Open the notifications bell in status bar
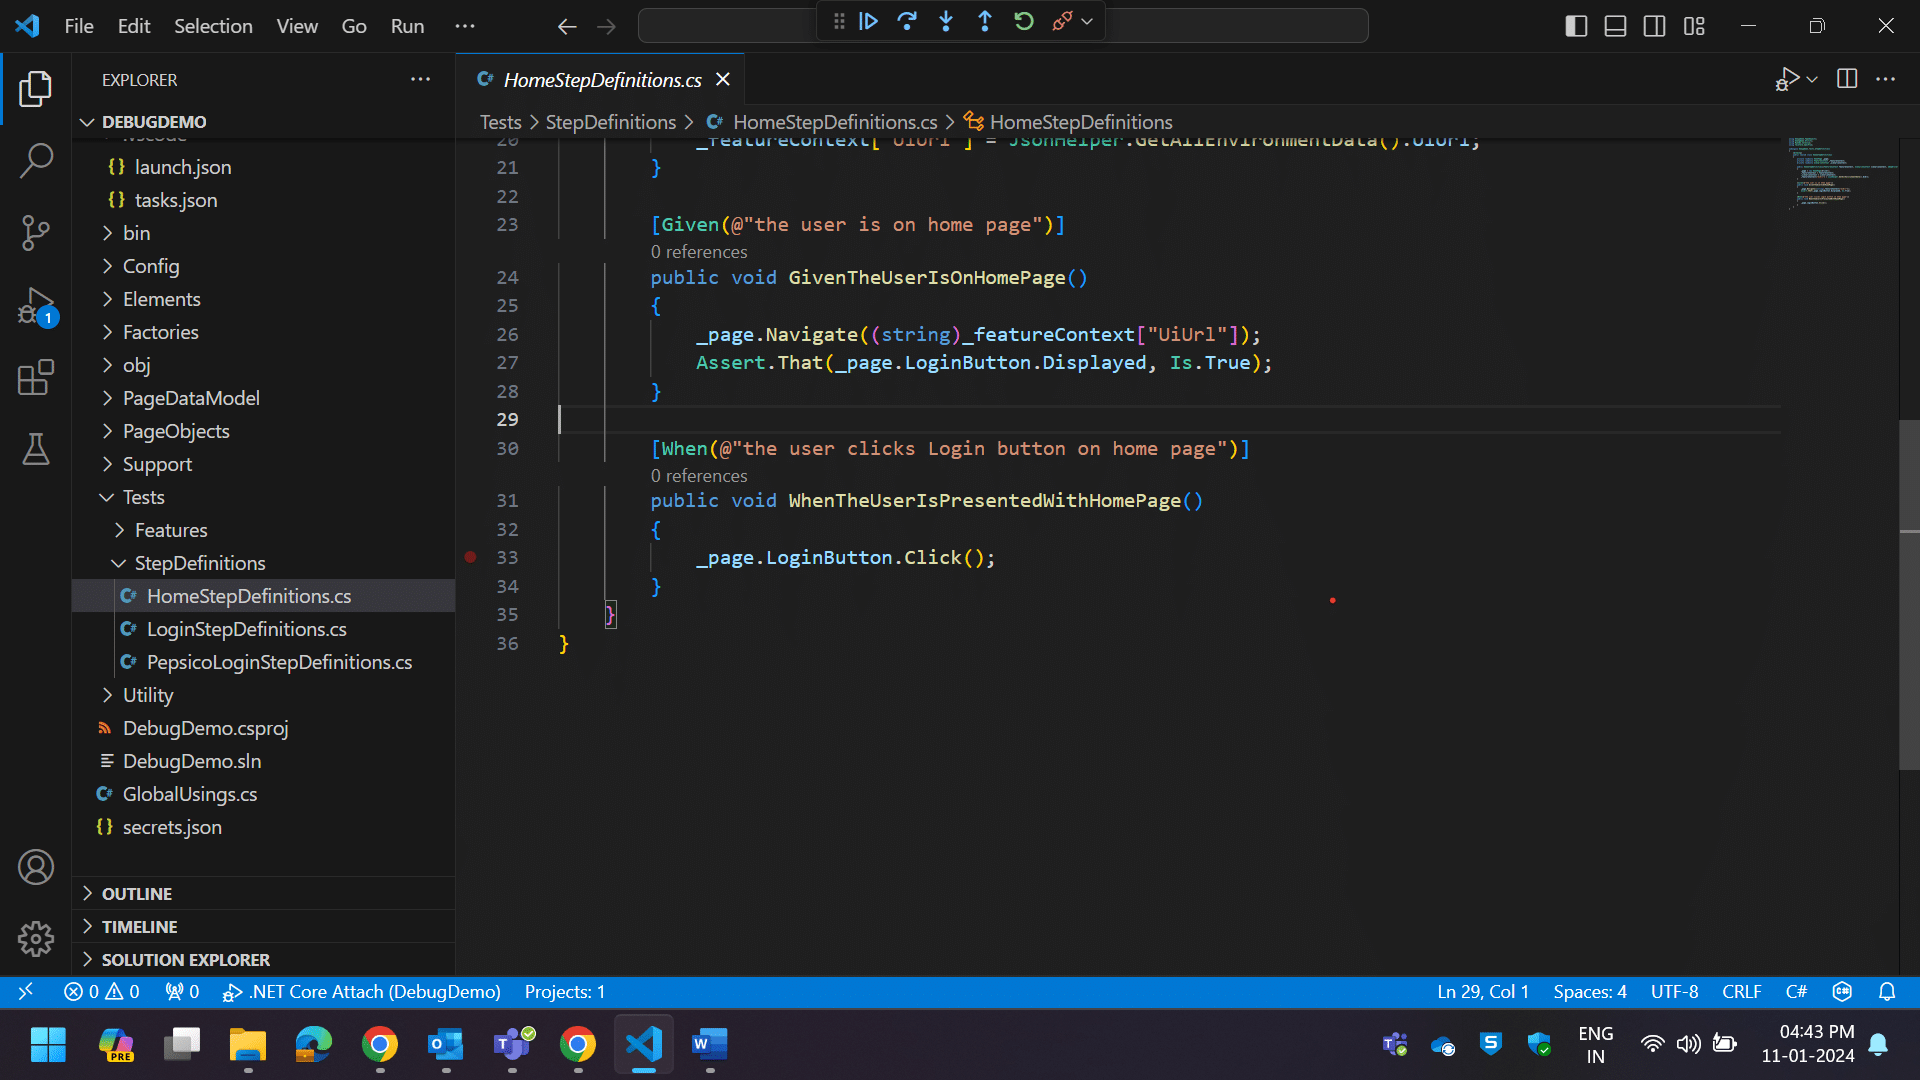The image size is (1920, 1080). [x=1887, y=992]
